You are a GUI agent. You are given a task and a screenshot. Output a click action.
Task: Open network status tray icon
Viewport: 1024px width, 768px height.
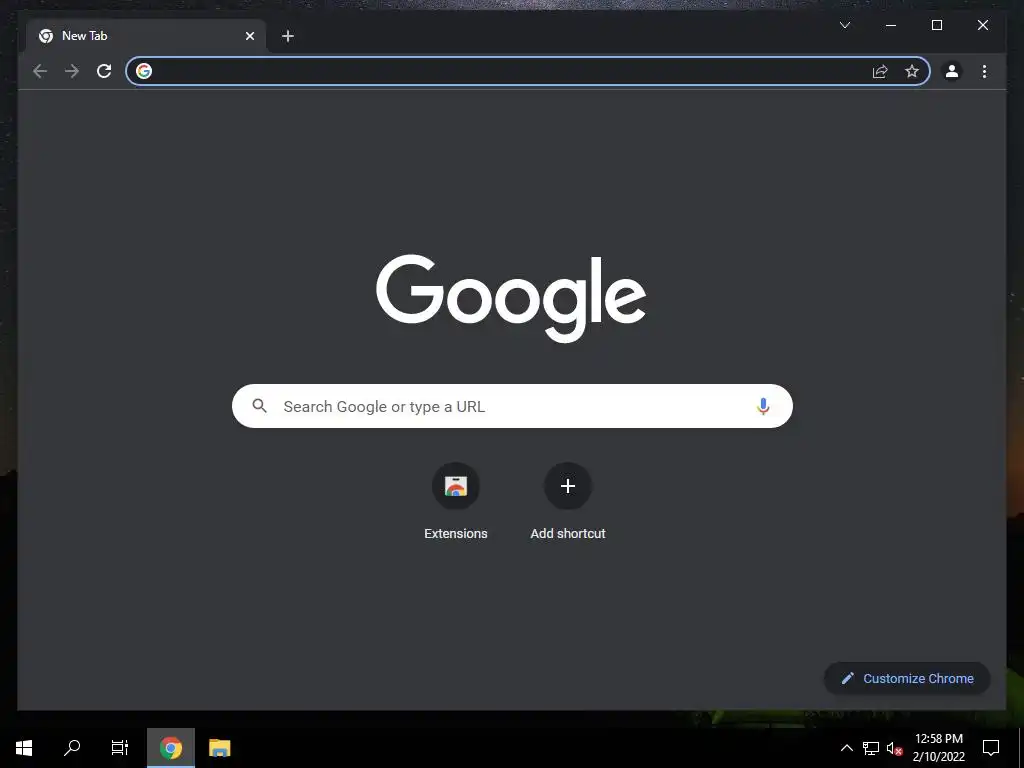click(871, 748)
